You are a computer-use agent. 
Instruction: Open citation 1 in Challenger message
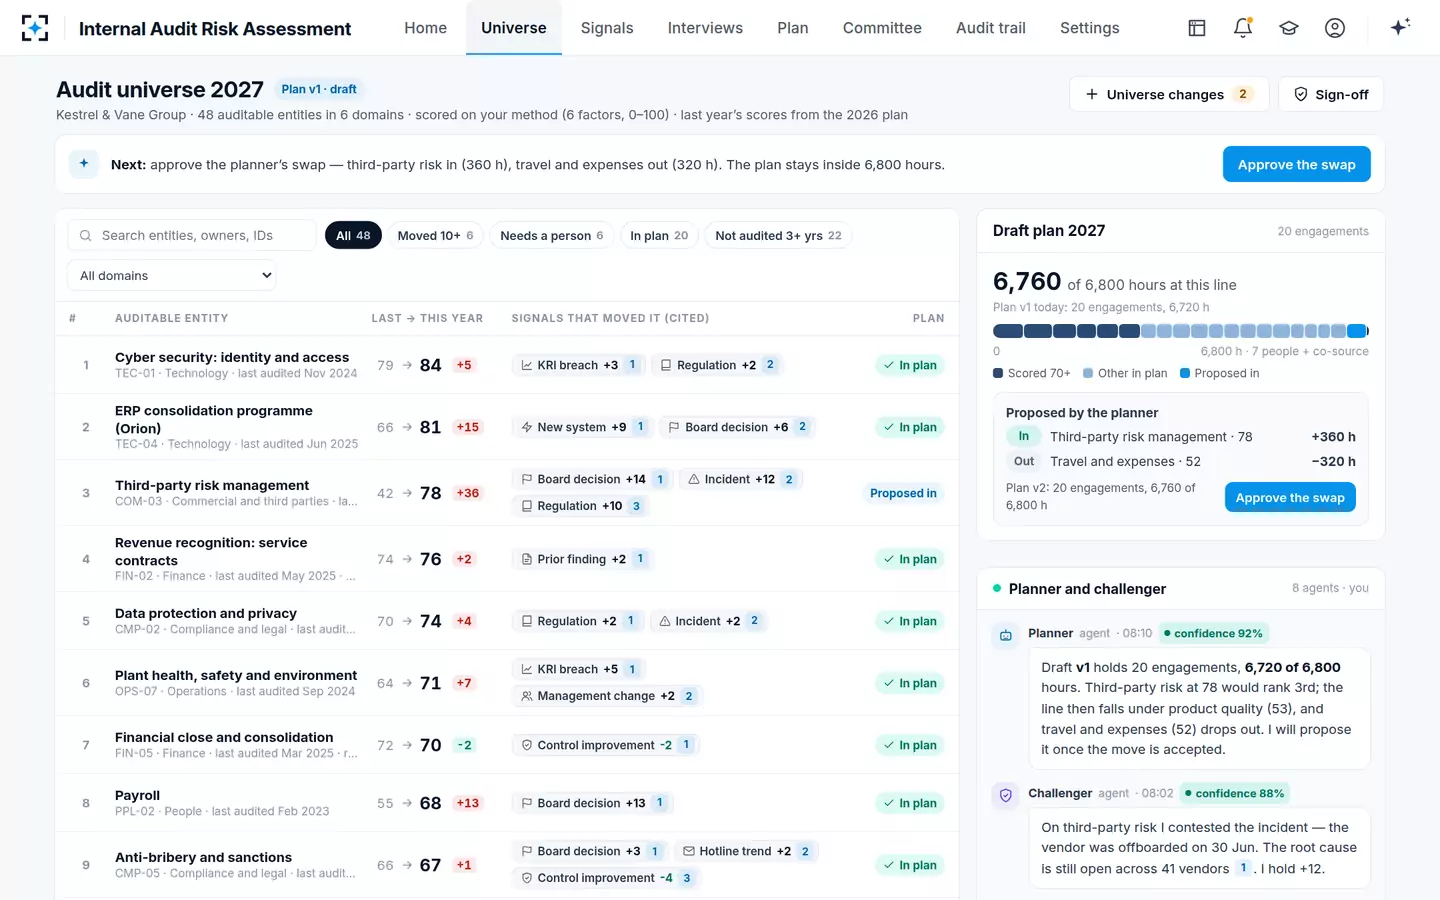tap(1243, 868)
